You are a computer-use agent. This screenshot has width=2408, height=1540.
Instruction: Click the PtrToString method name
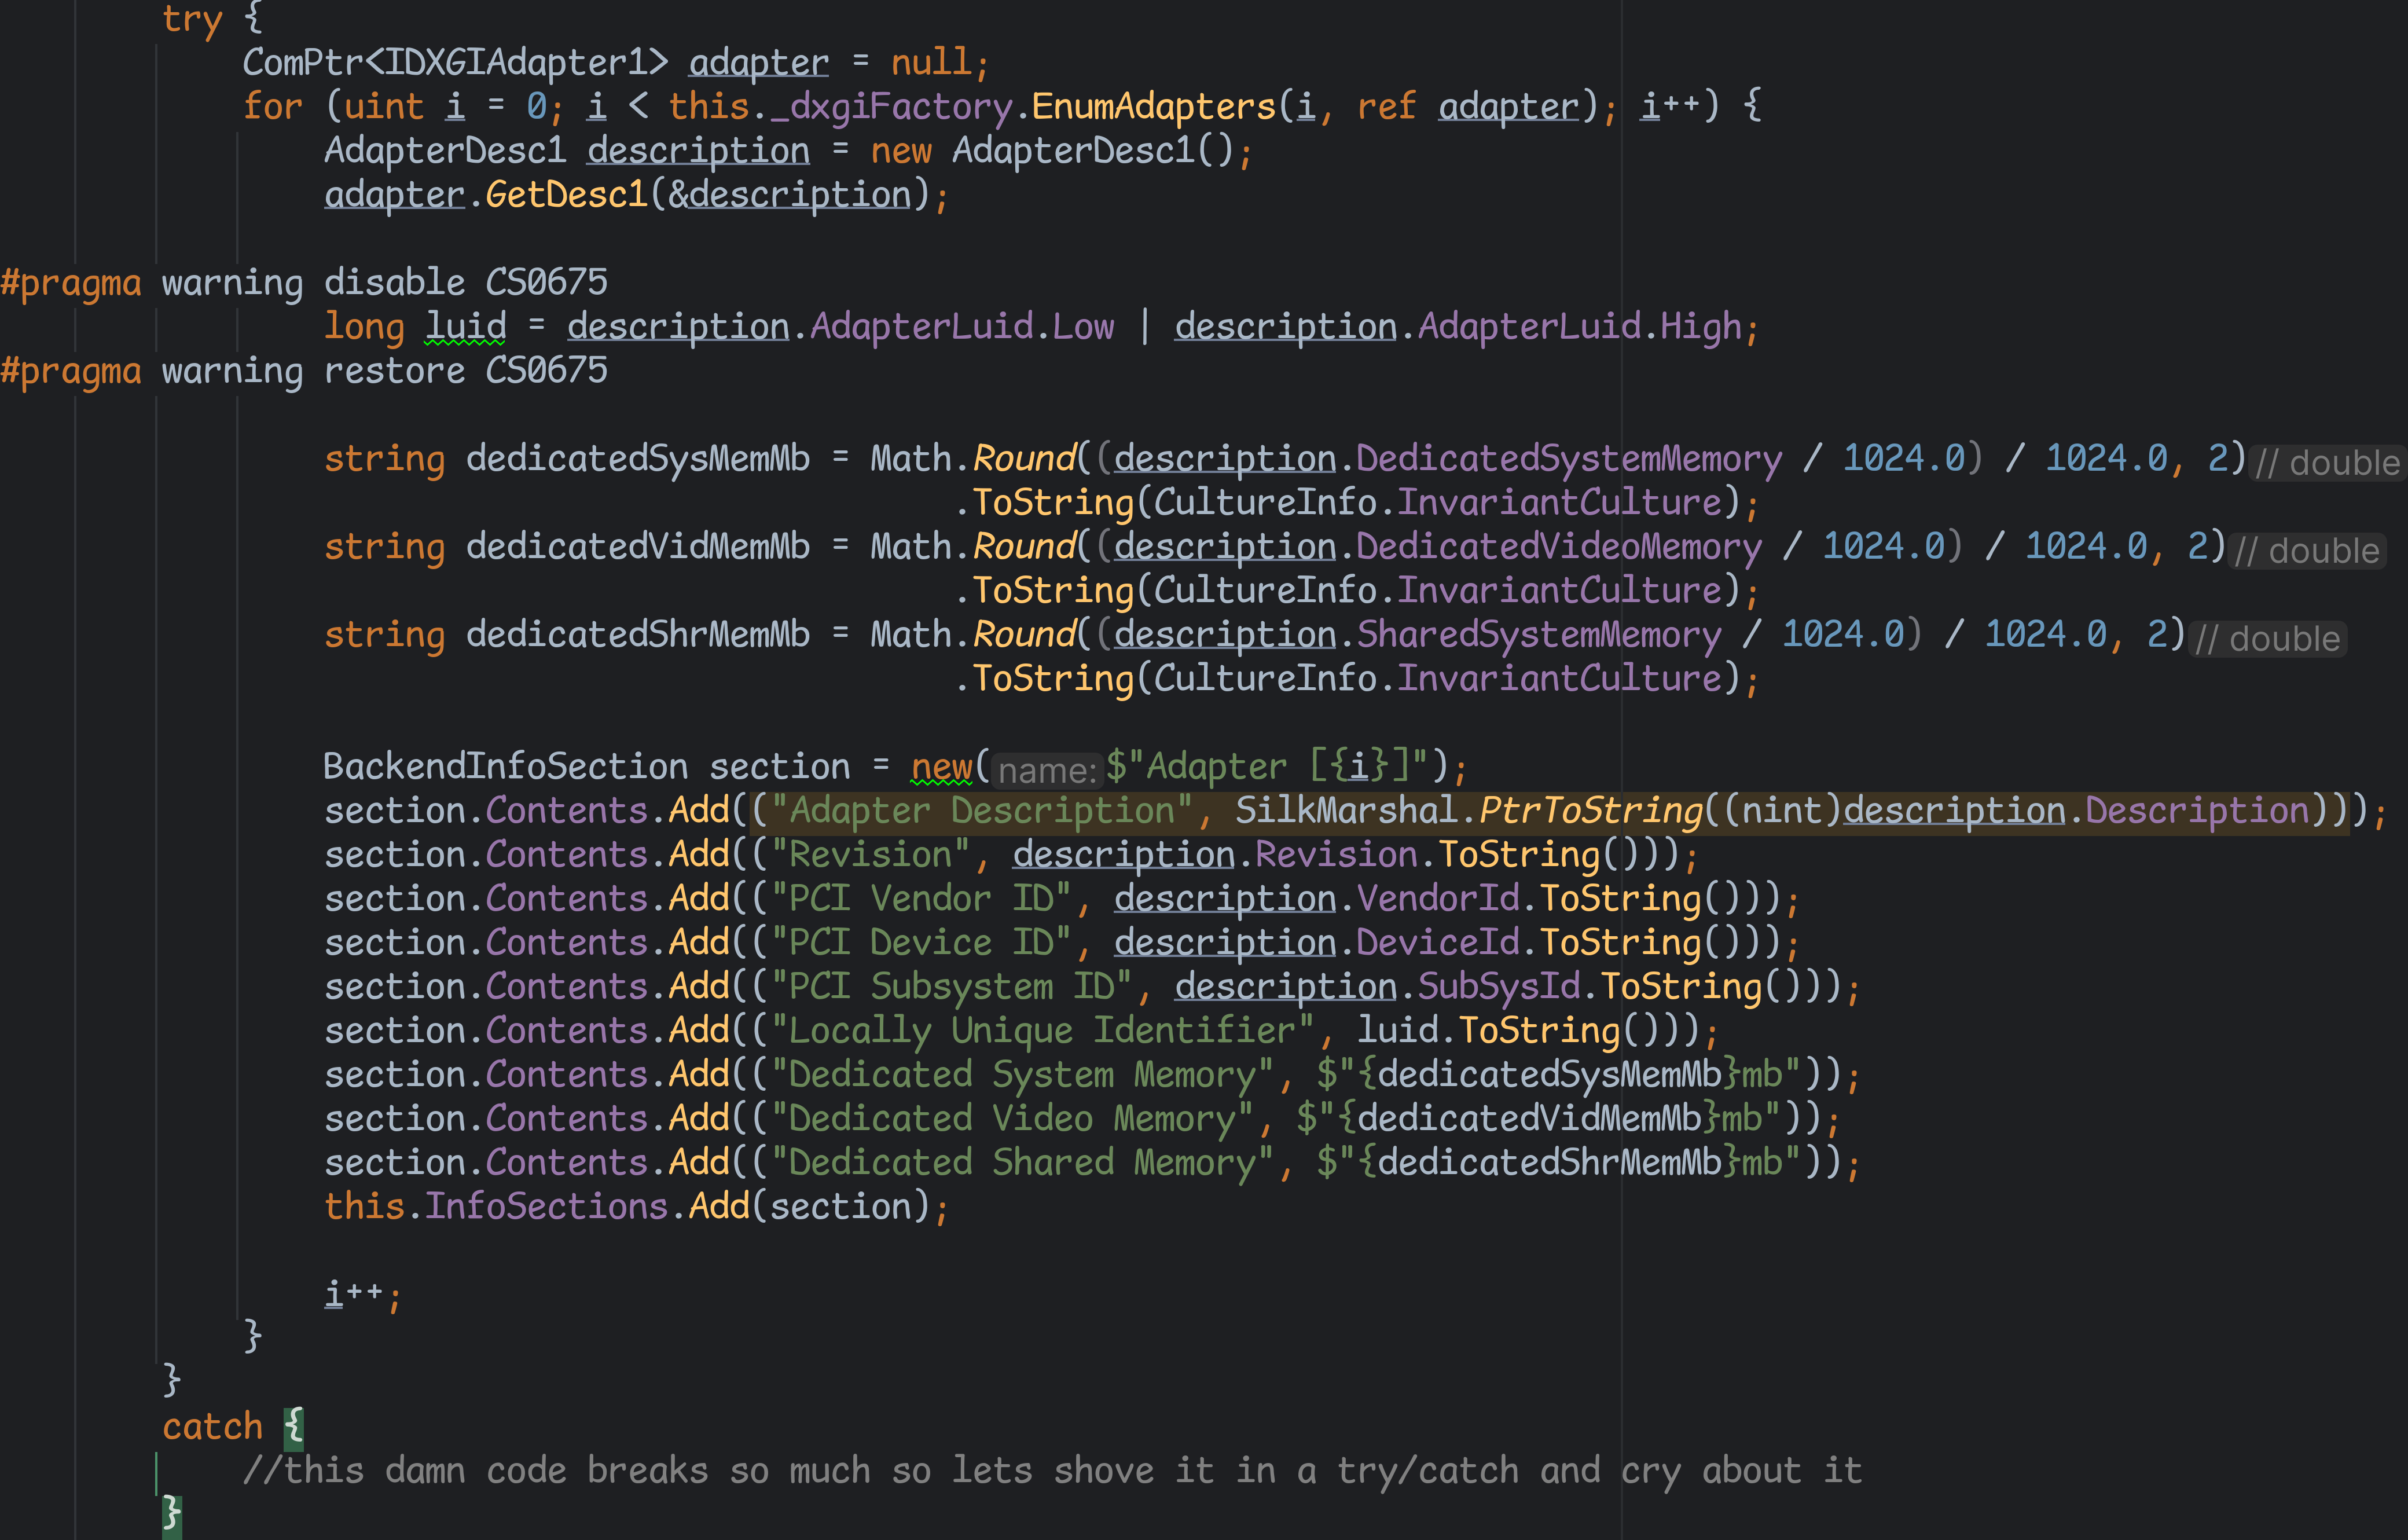pos(1590,810)
